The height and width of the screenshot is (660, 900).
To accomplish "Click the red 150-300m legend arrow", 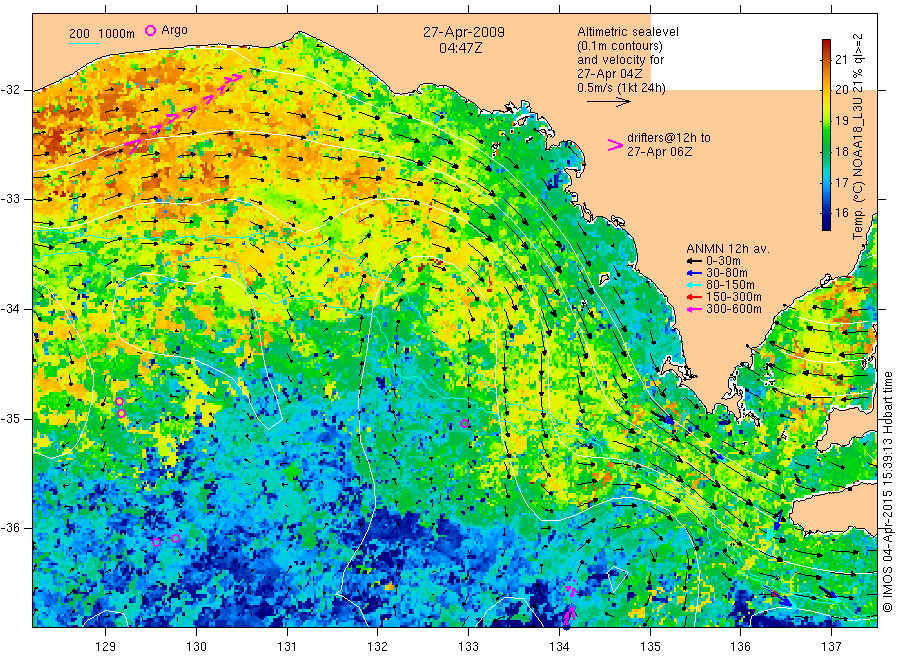I will tap(695, 297).
